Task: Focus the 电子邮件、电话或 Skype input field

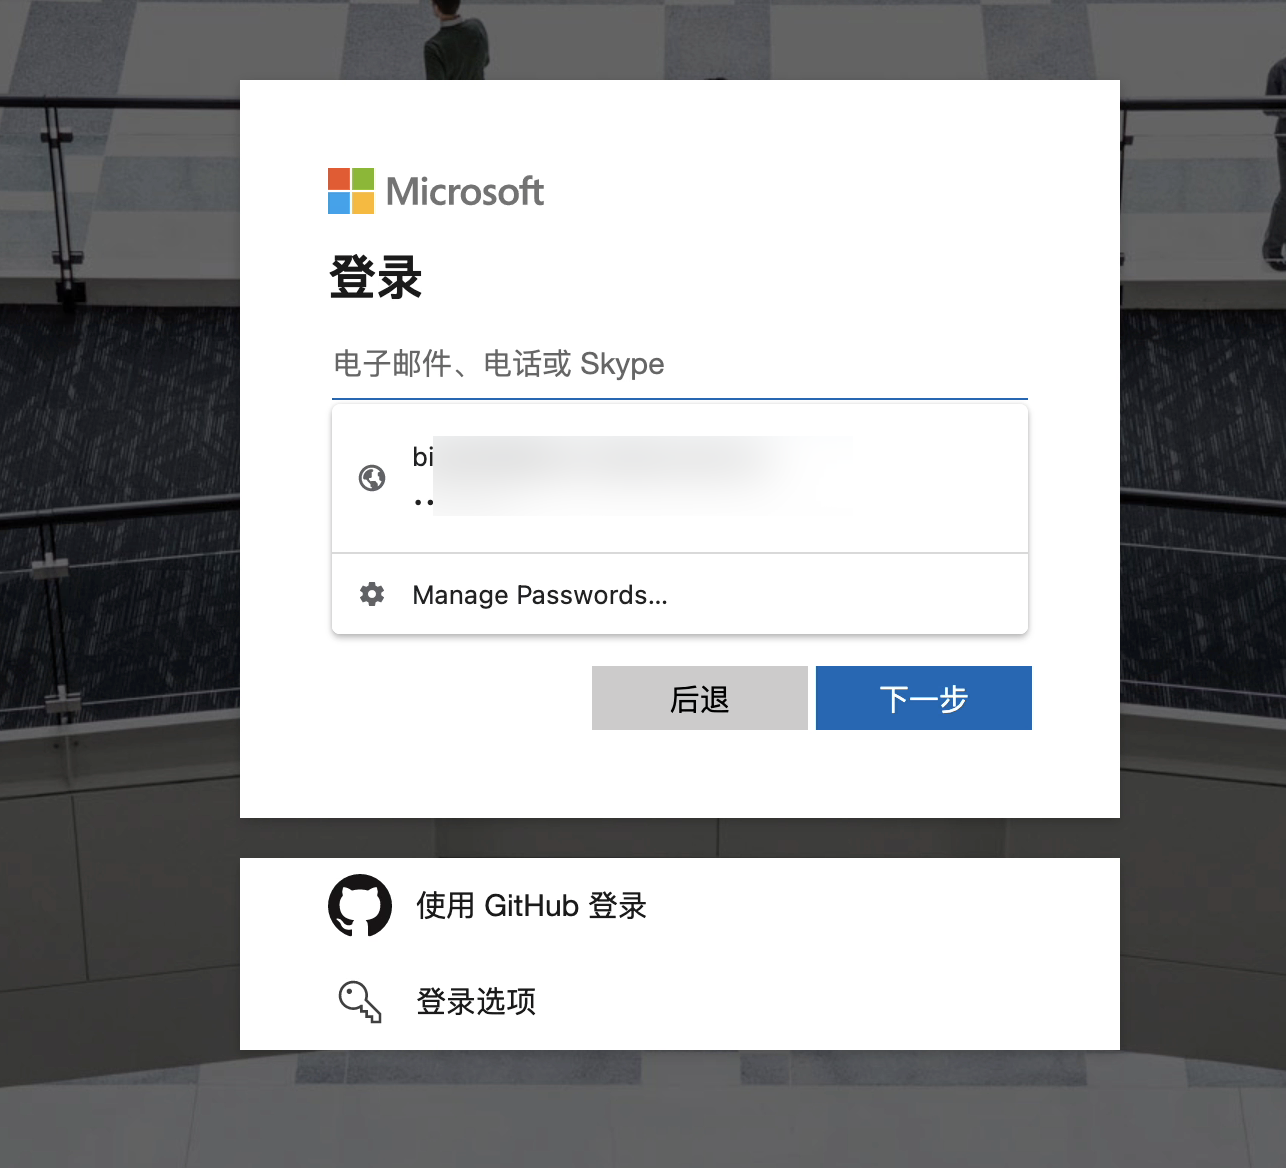Action: 679,364
